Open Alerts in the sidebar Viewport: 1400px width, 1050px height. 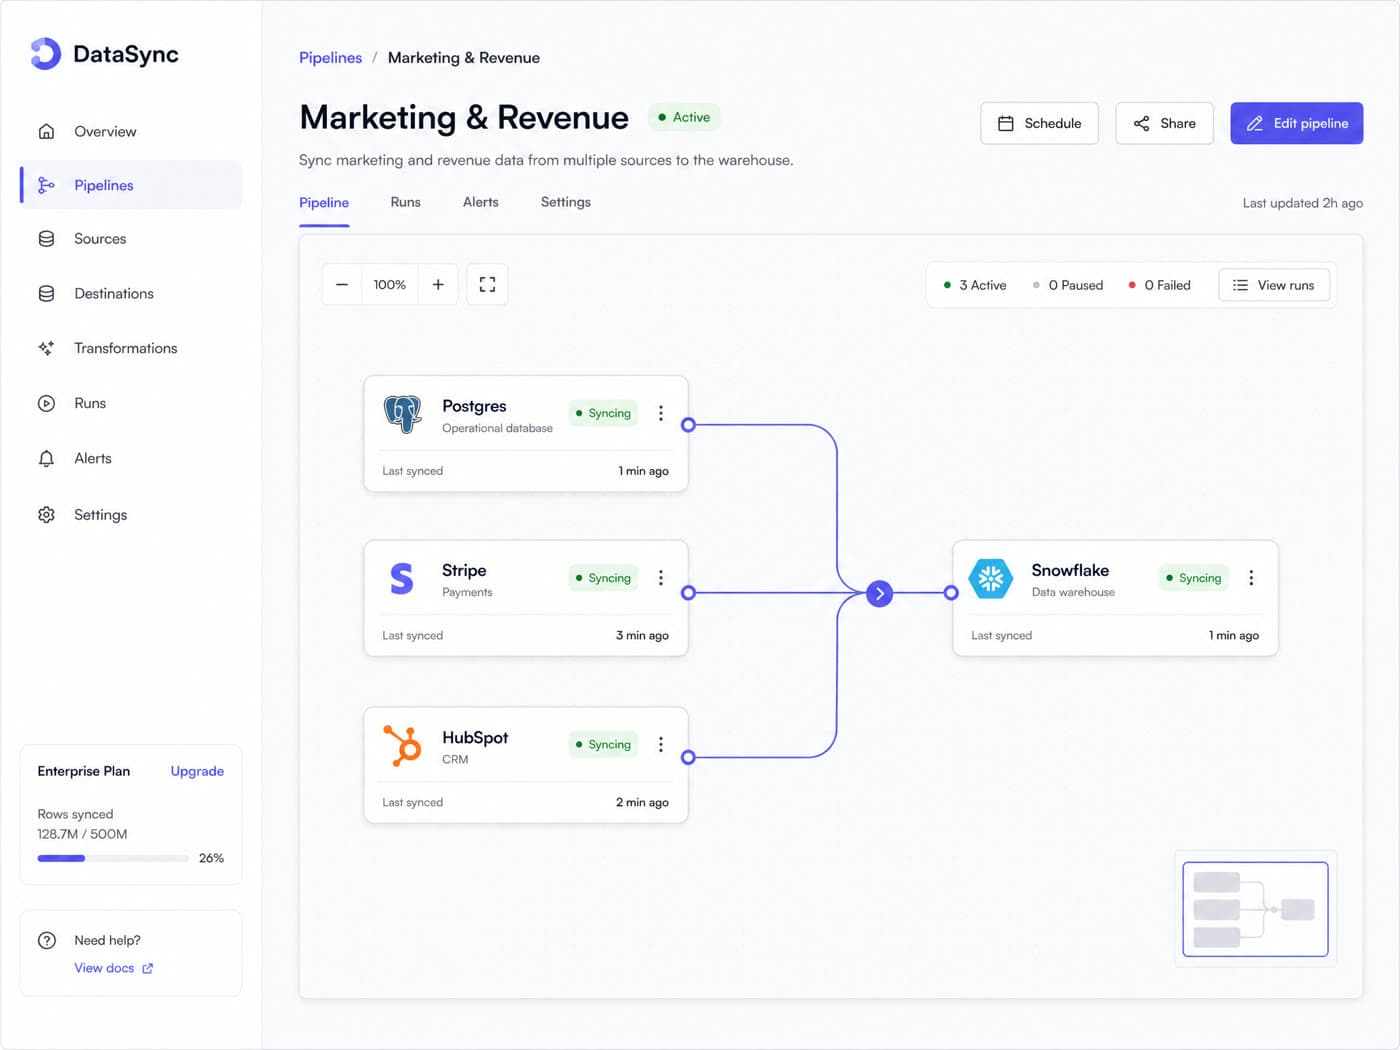131,458
